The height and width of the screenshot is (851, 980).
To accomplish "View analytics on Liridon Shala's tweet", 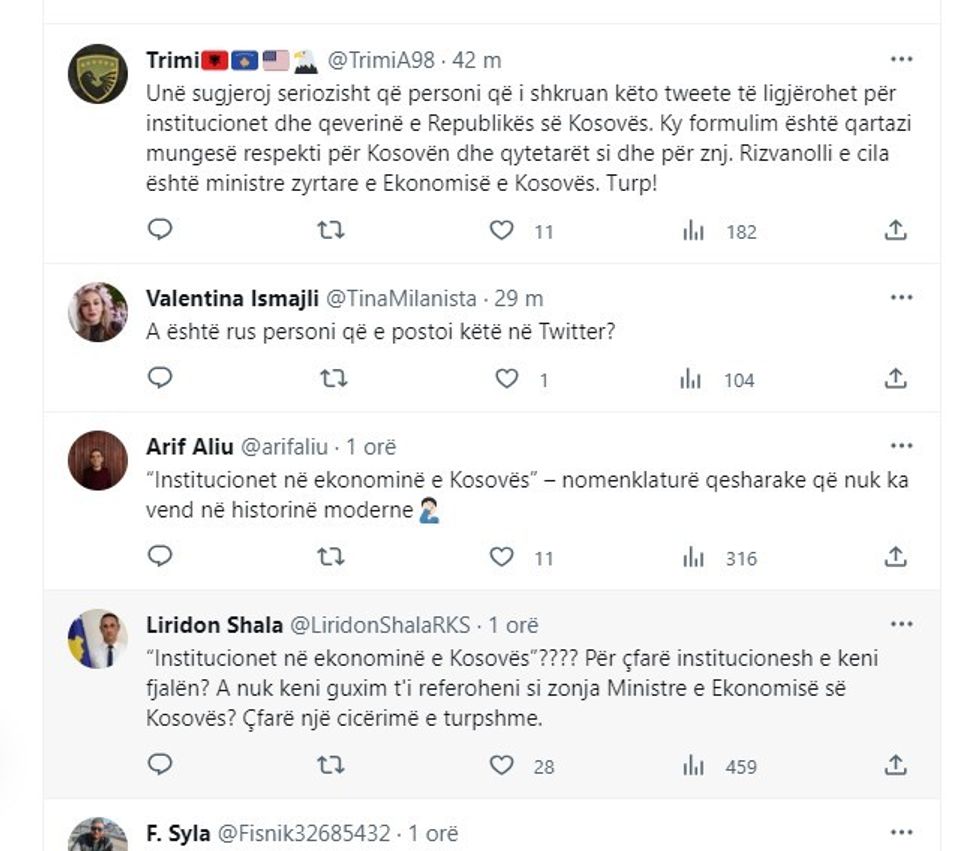I will click(x=693, y=766).
